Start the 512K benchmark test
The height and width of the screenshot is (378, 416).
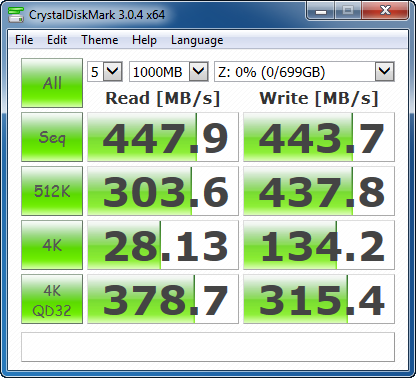pos(52,191)
